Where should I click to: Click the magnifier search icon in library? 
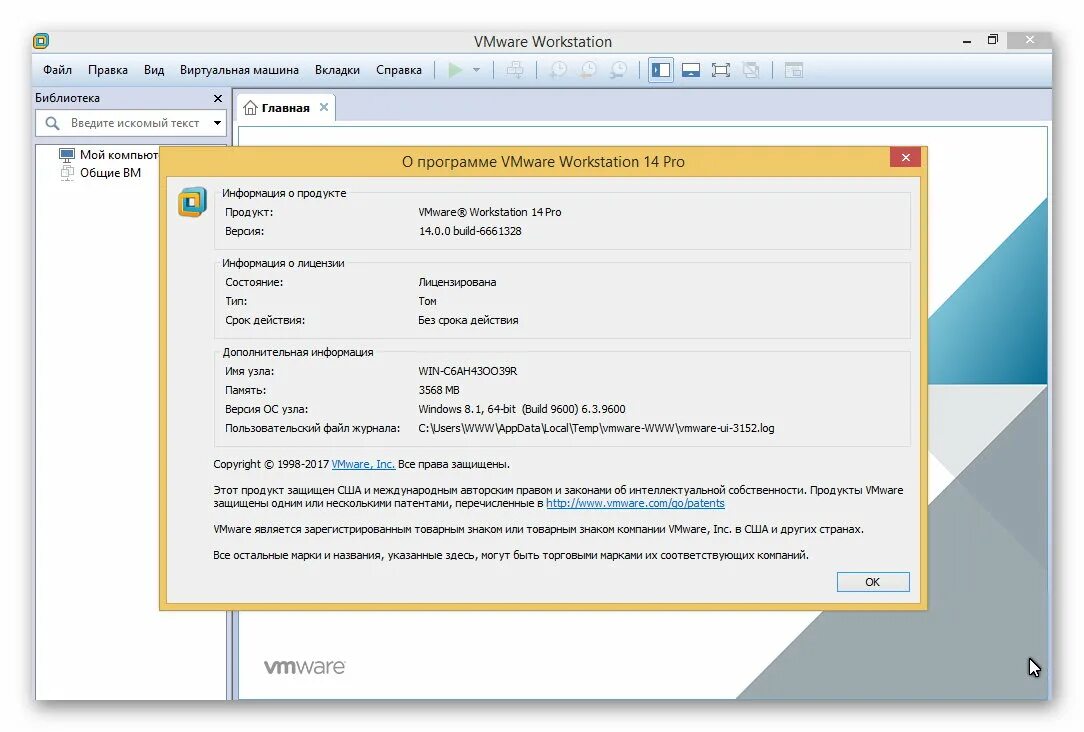[x=52, y=123]
